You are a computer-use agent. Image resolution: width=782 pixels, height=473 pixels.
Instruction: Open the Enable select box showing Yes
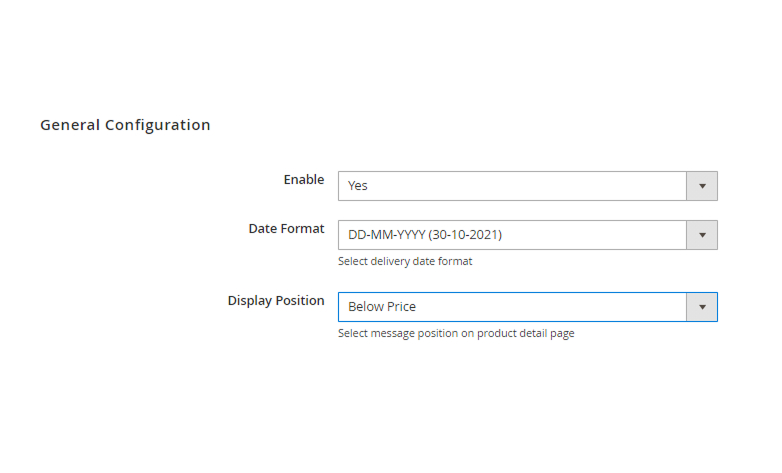coord(512,186)
